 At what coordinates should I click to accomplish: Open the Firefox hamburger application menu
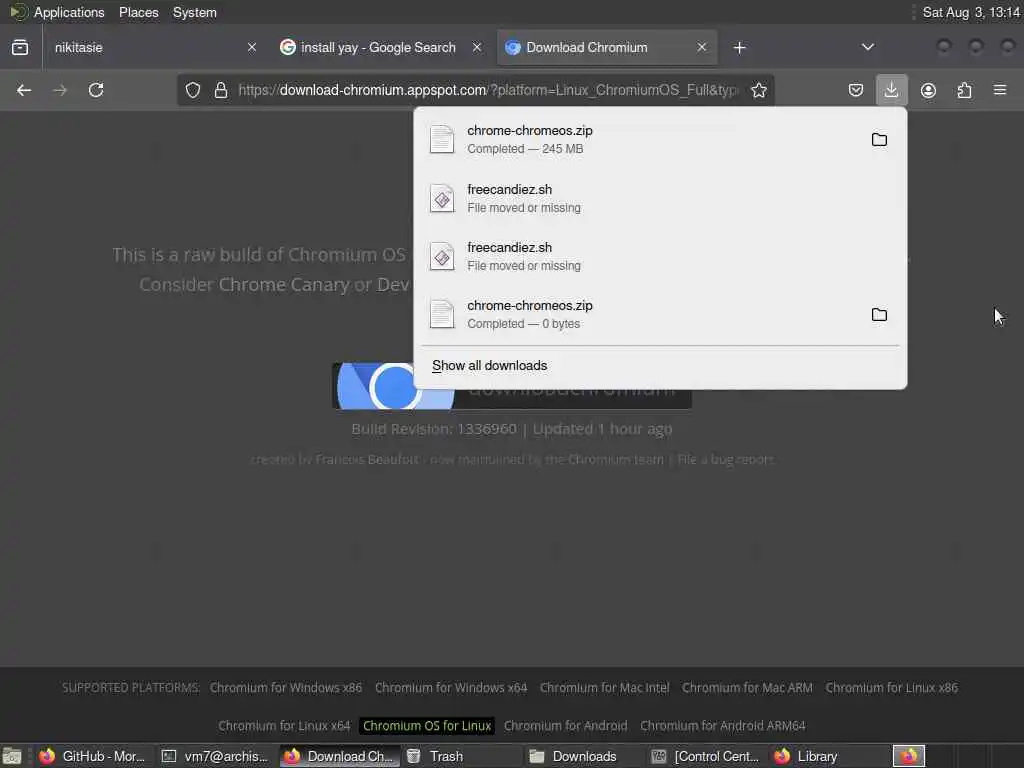pos(1000,89)
